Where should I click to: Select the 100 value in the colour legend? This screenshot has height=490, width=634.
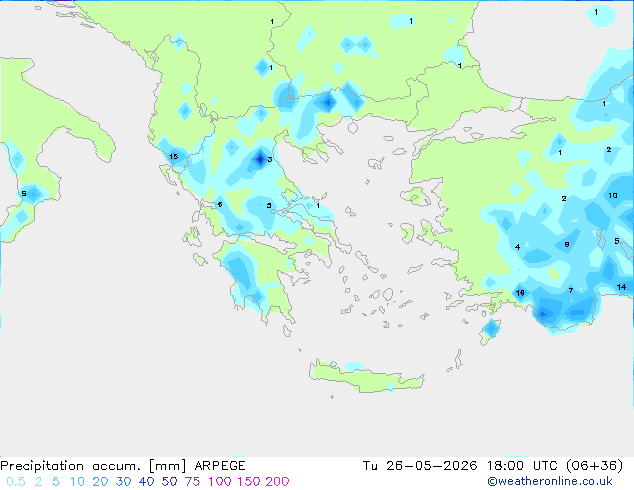pyautogui.click(x=220, y=482)
